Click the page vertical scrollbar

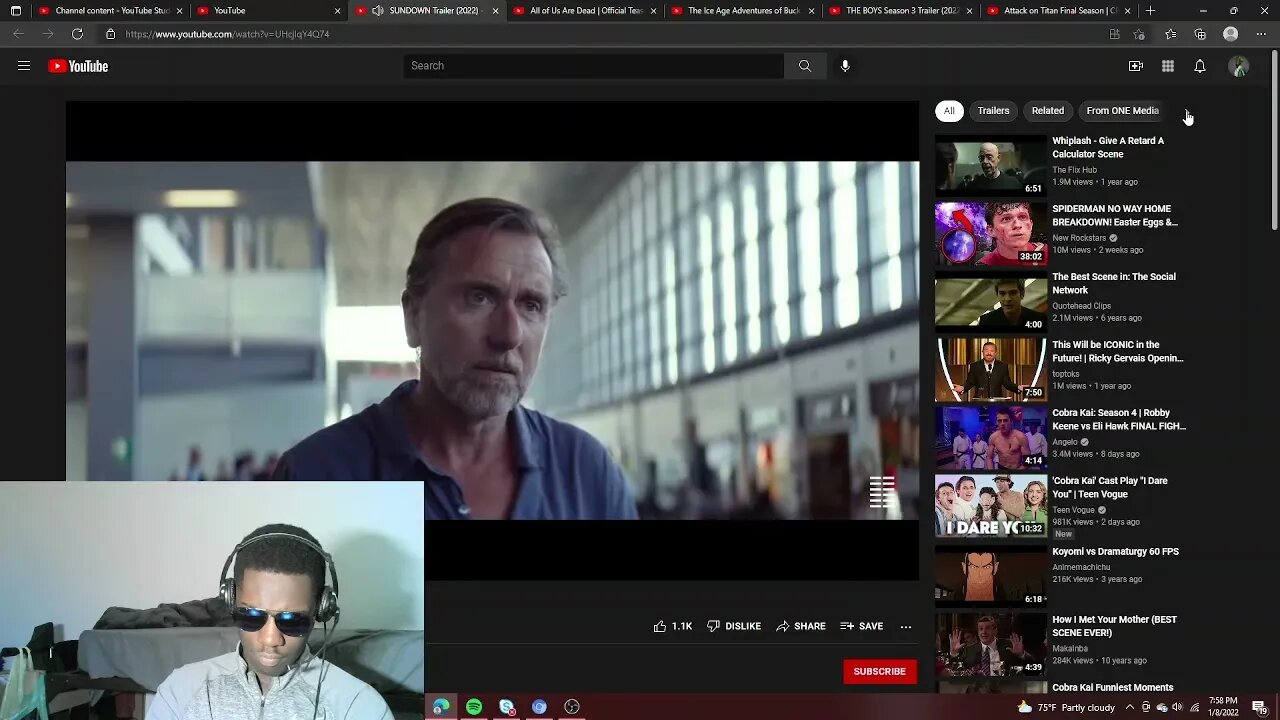(1273, 140)
